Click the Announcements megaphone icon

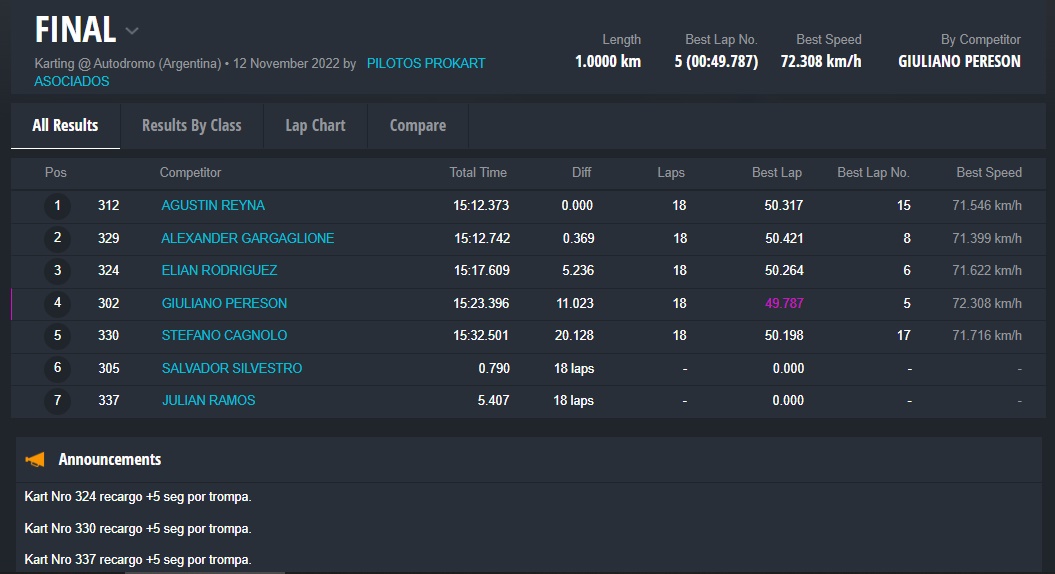pos(35,460)
